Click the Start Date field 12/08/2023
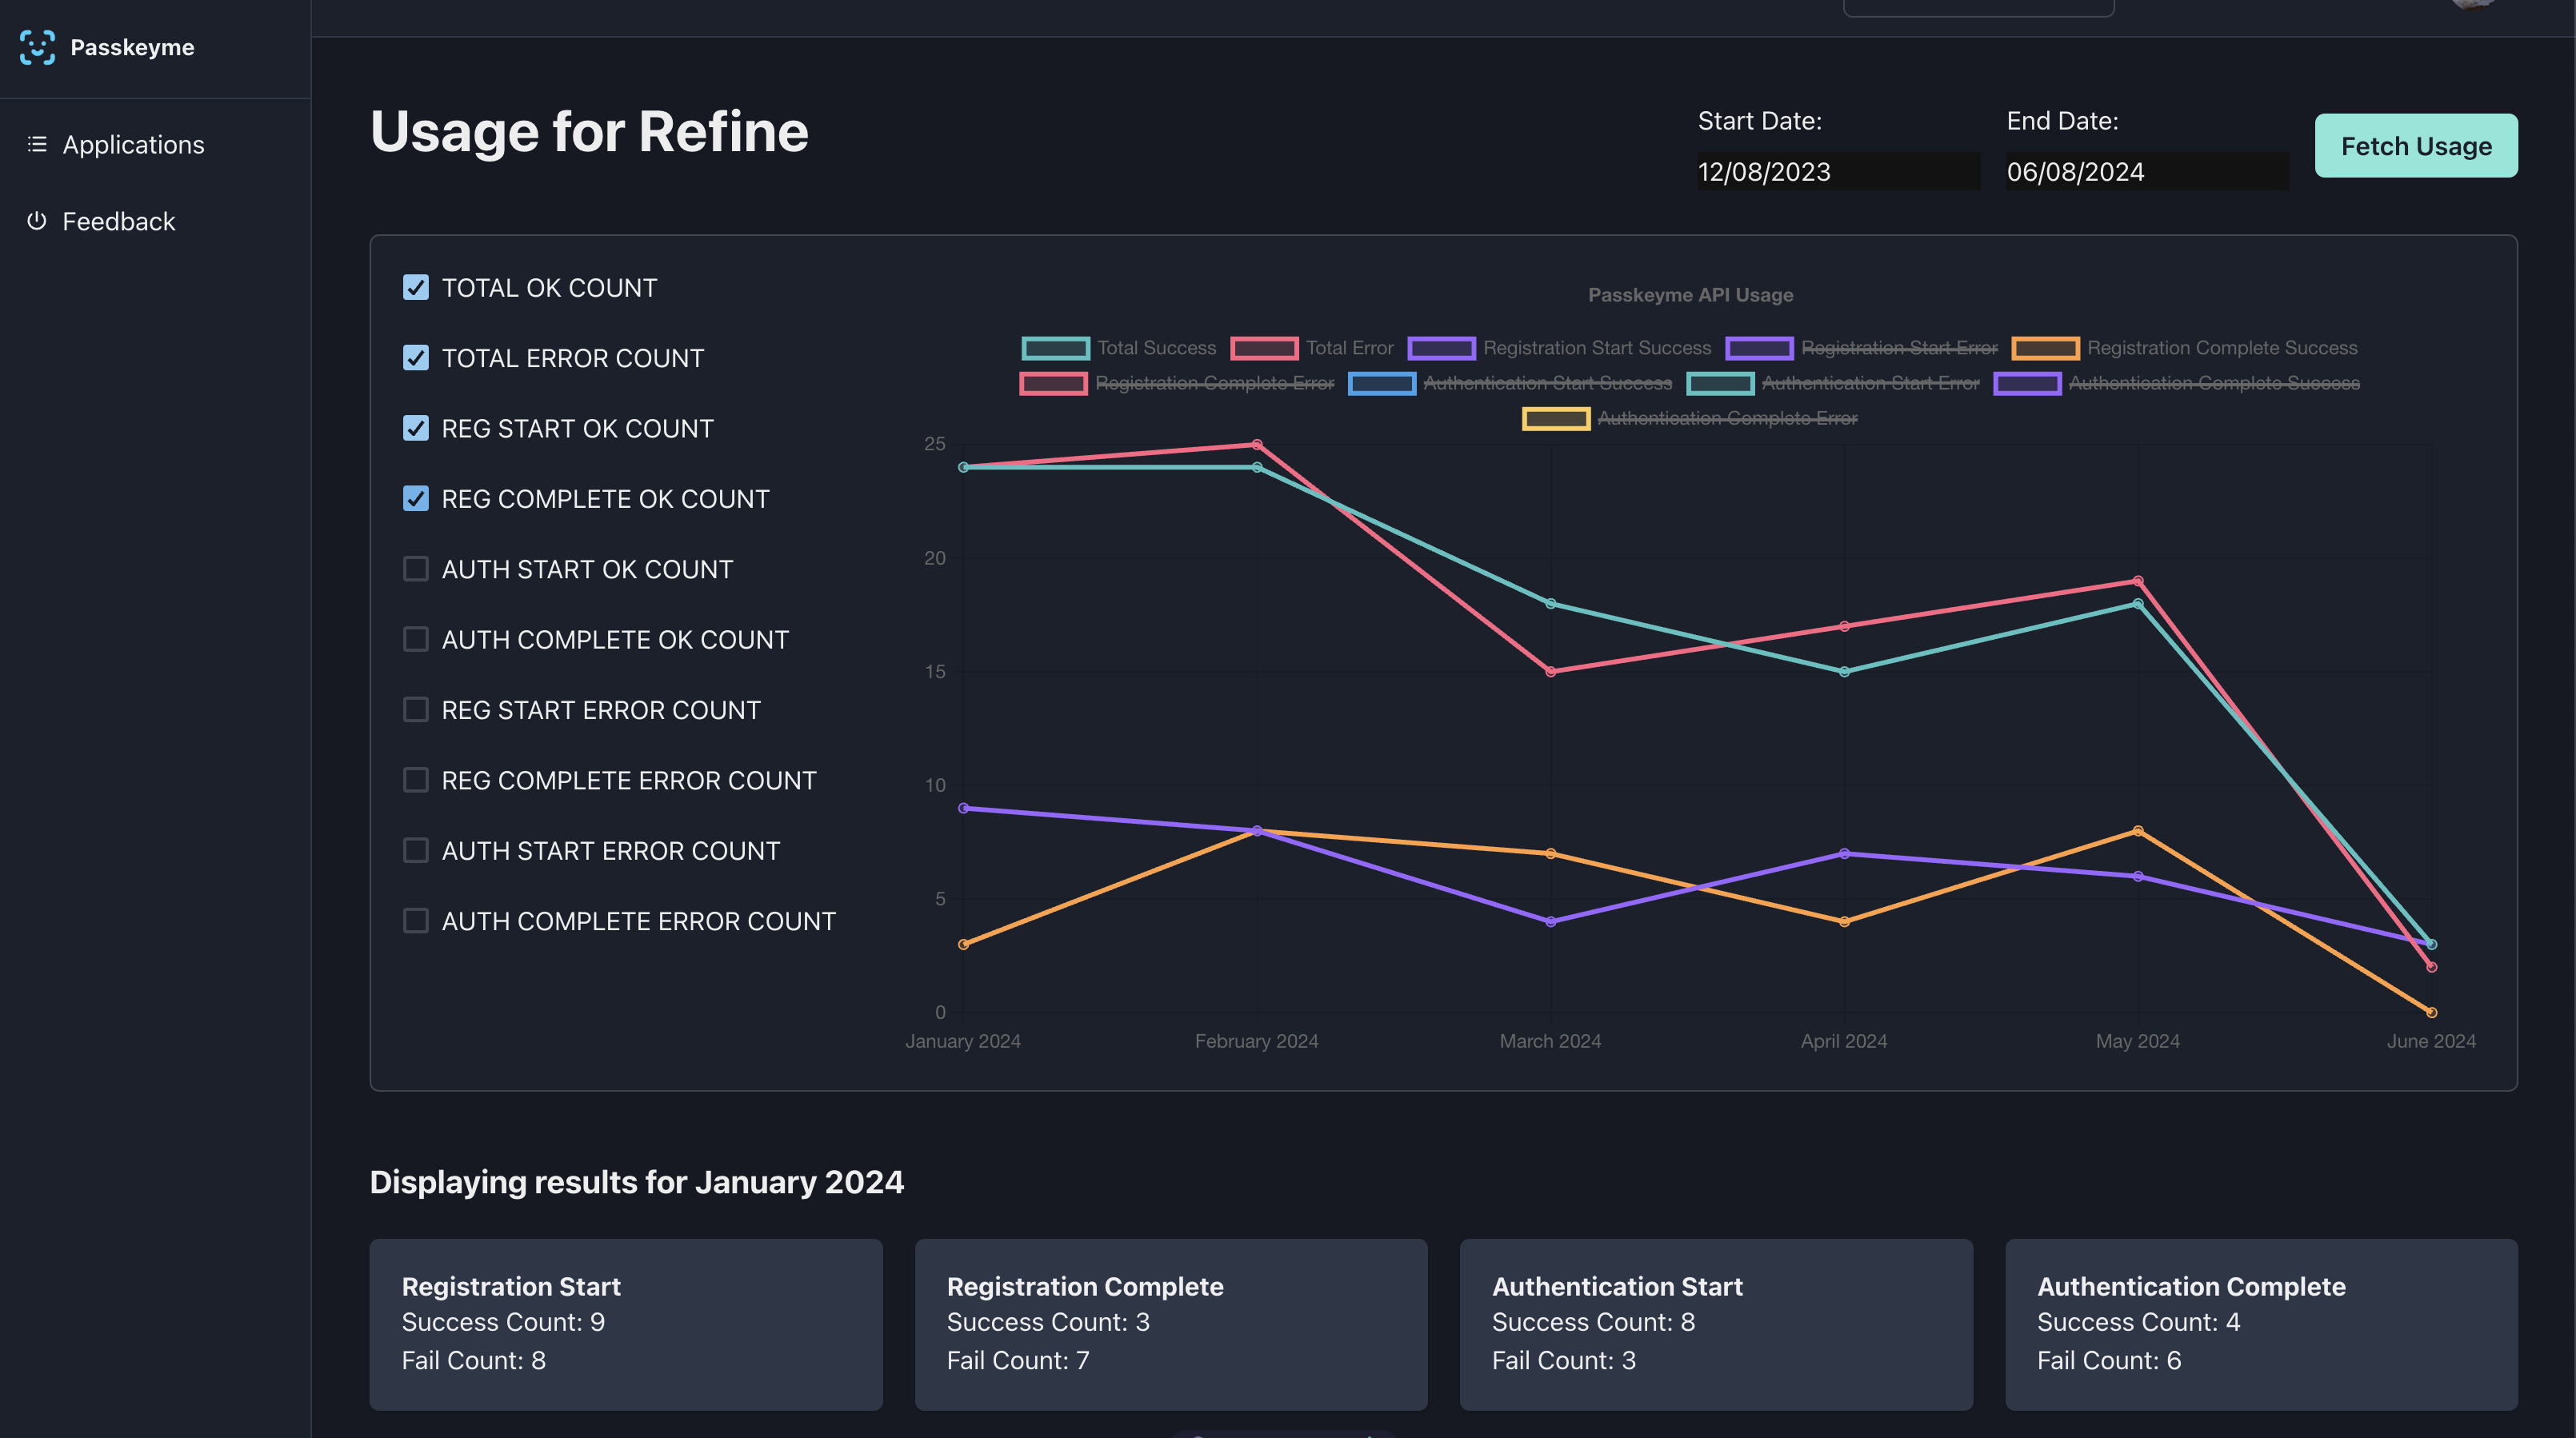2576x1438 pixels. [x=1838, y=171]
